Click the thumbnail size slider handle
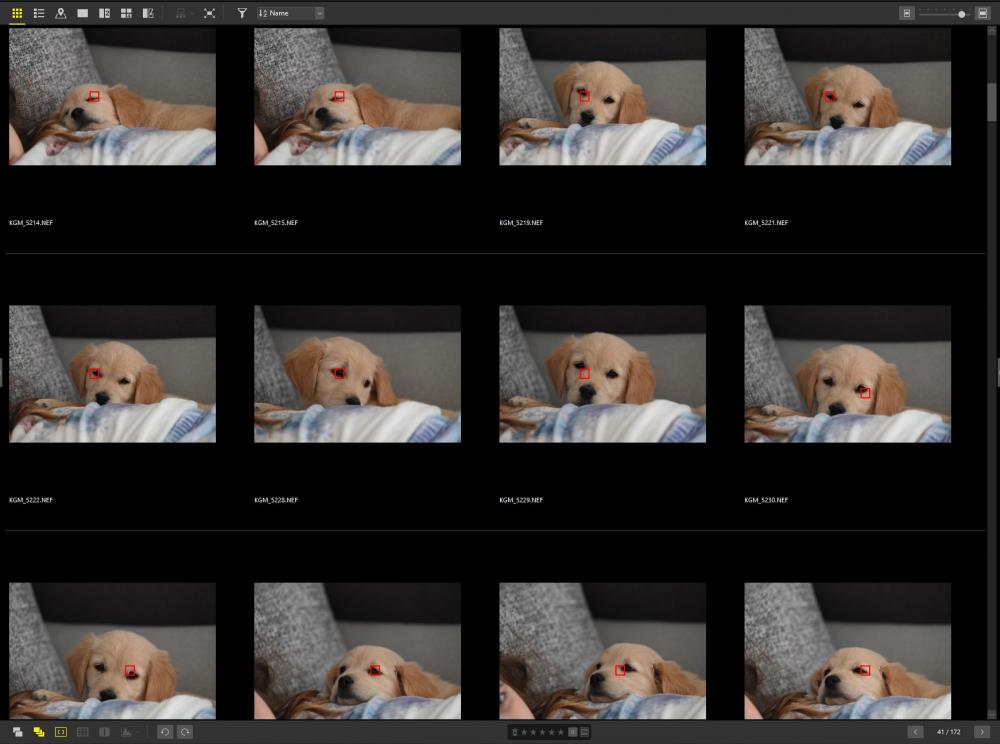 coord(962,14)
